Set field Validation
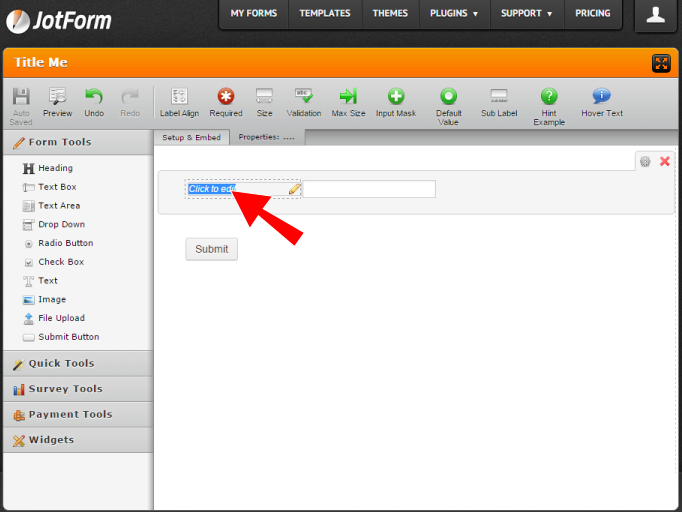 pos(304,103)
